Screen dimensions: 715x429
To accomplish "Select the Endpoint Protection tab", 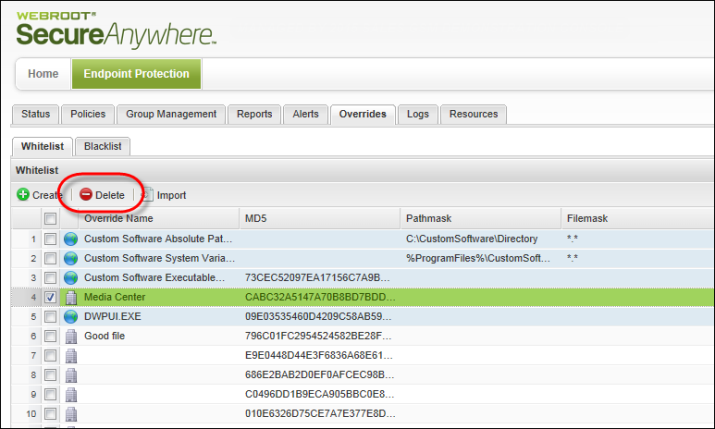I will [136, 74].
